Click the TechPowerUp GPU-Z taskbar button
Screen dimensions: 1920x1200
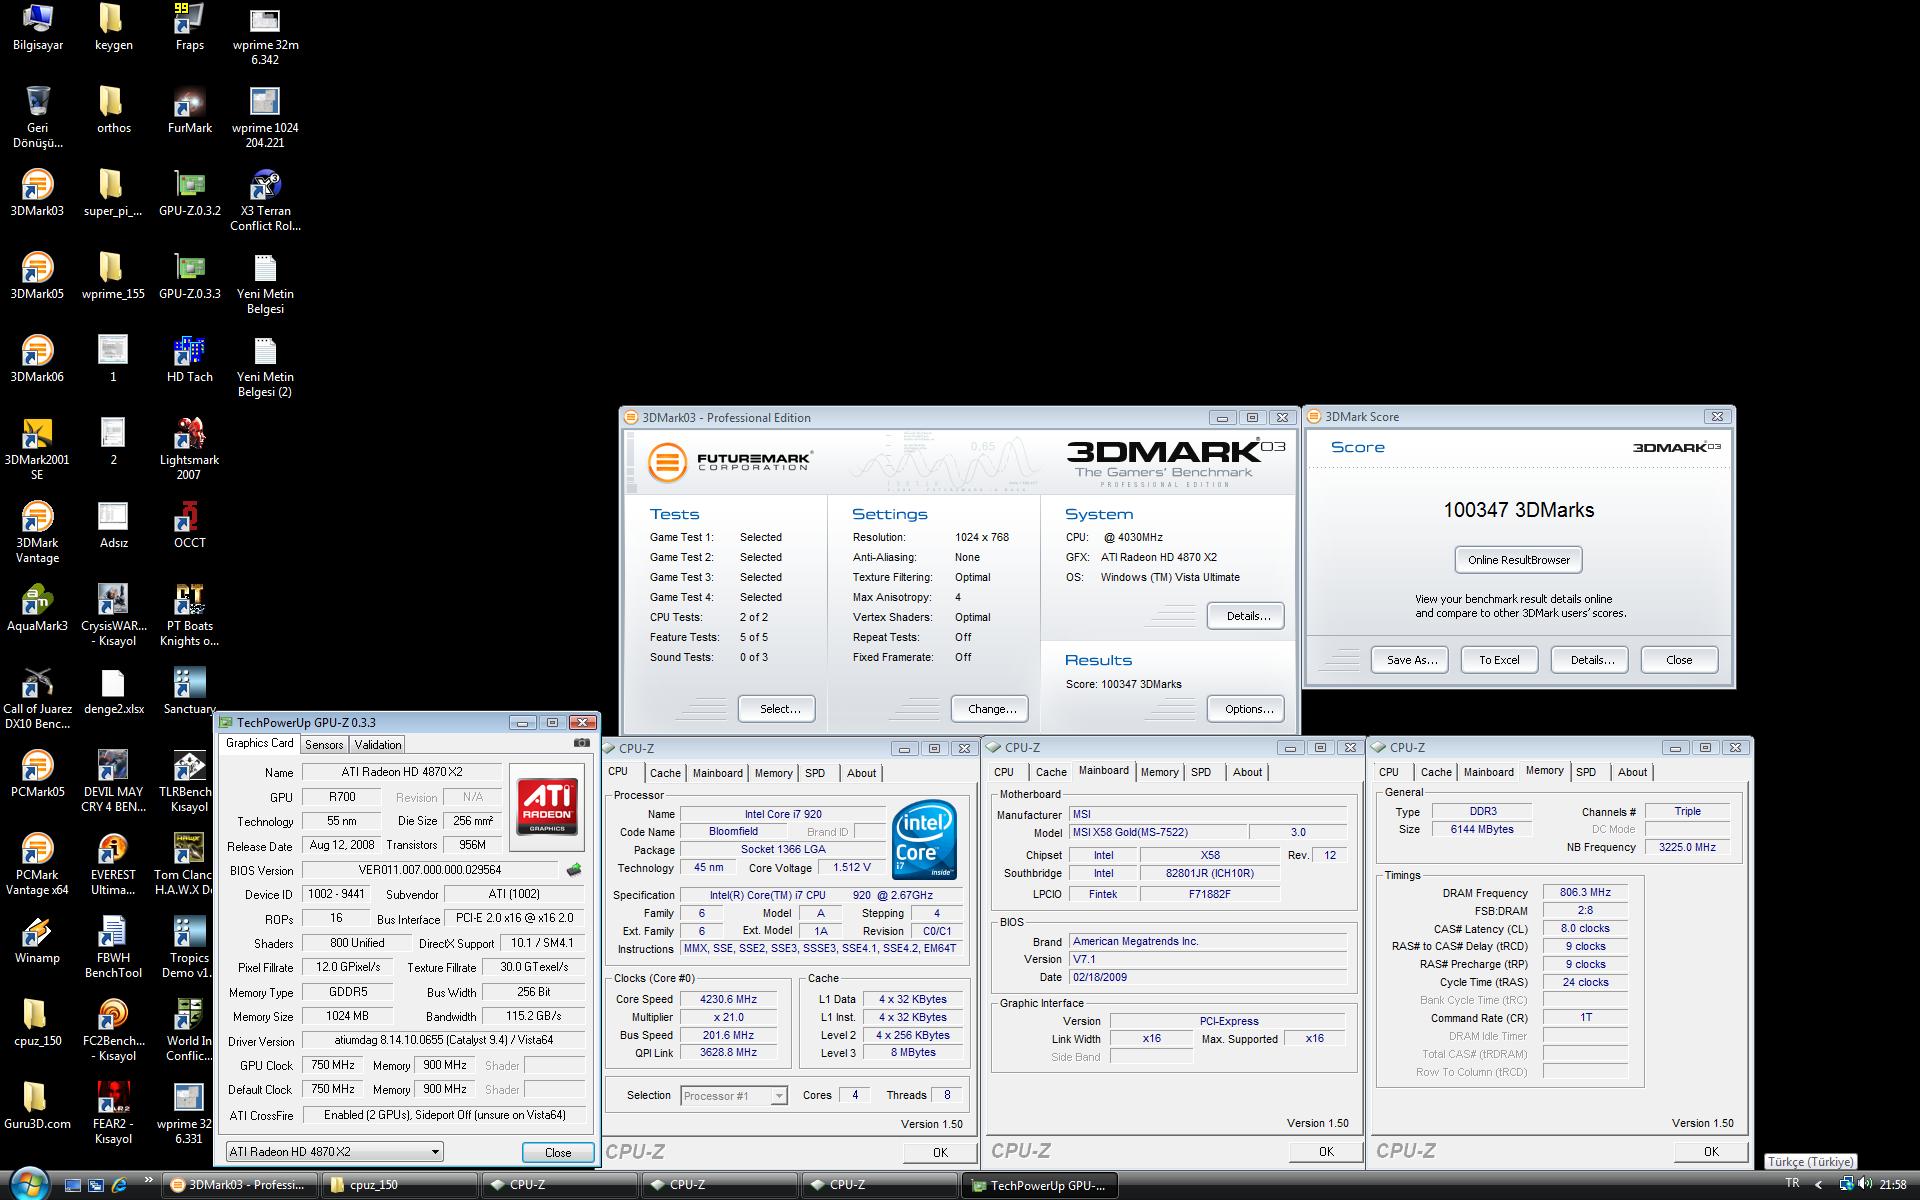(1039, 1185)
